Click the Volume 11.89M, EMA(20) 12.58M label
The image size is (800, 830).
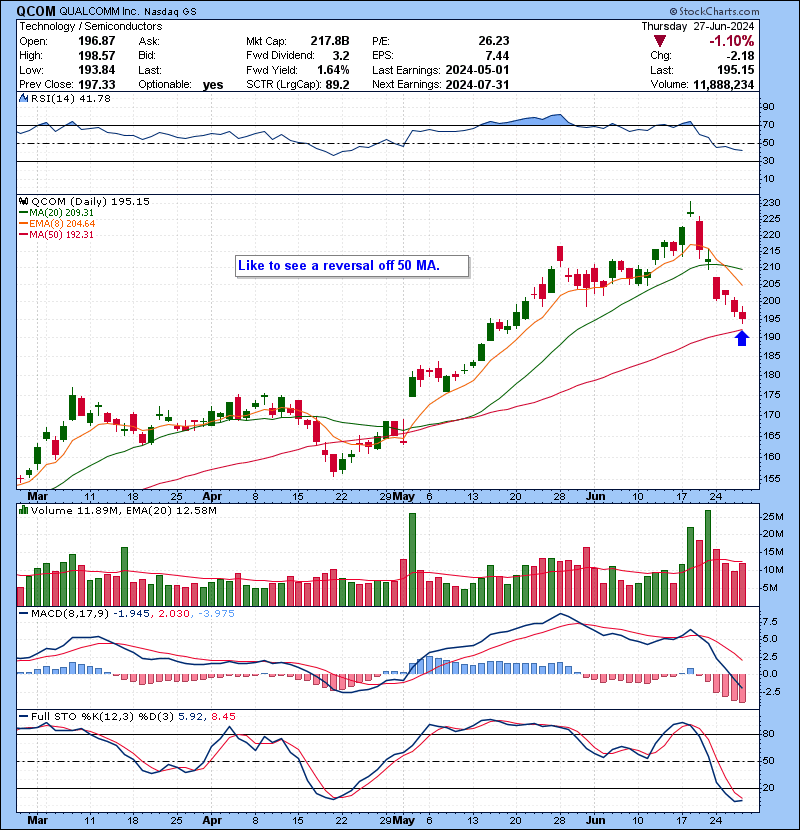click(123, 510)
